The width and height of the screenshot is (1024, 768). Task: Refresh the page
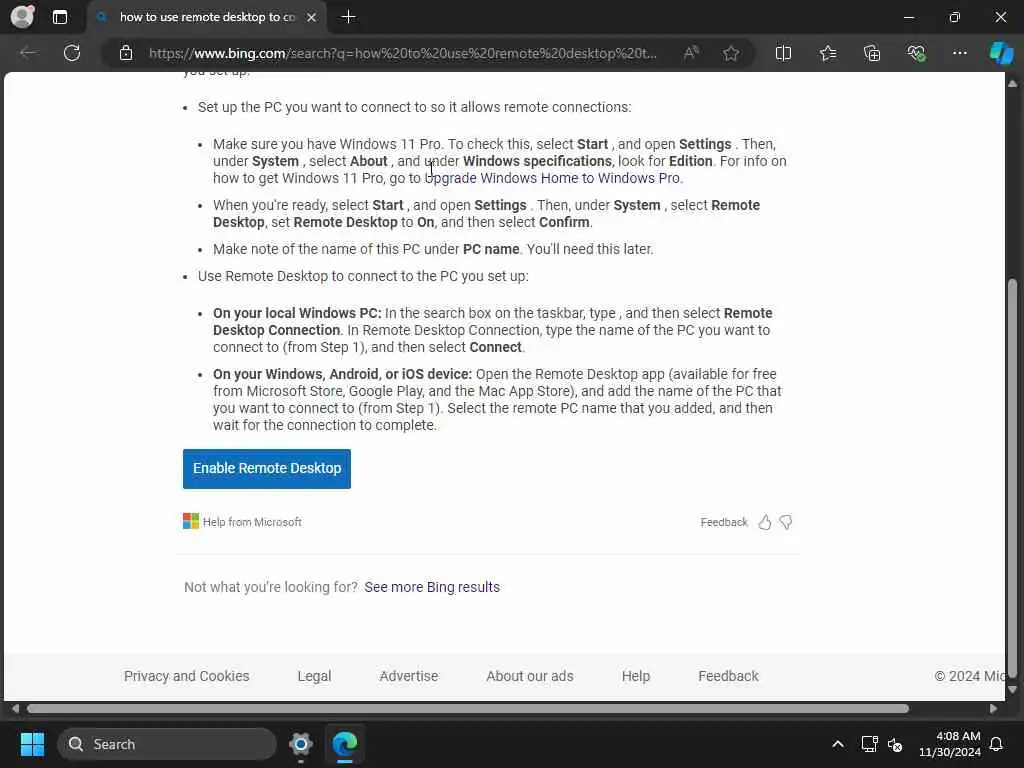72,52
